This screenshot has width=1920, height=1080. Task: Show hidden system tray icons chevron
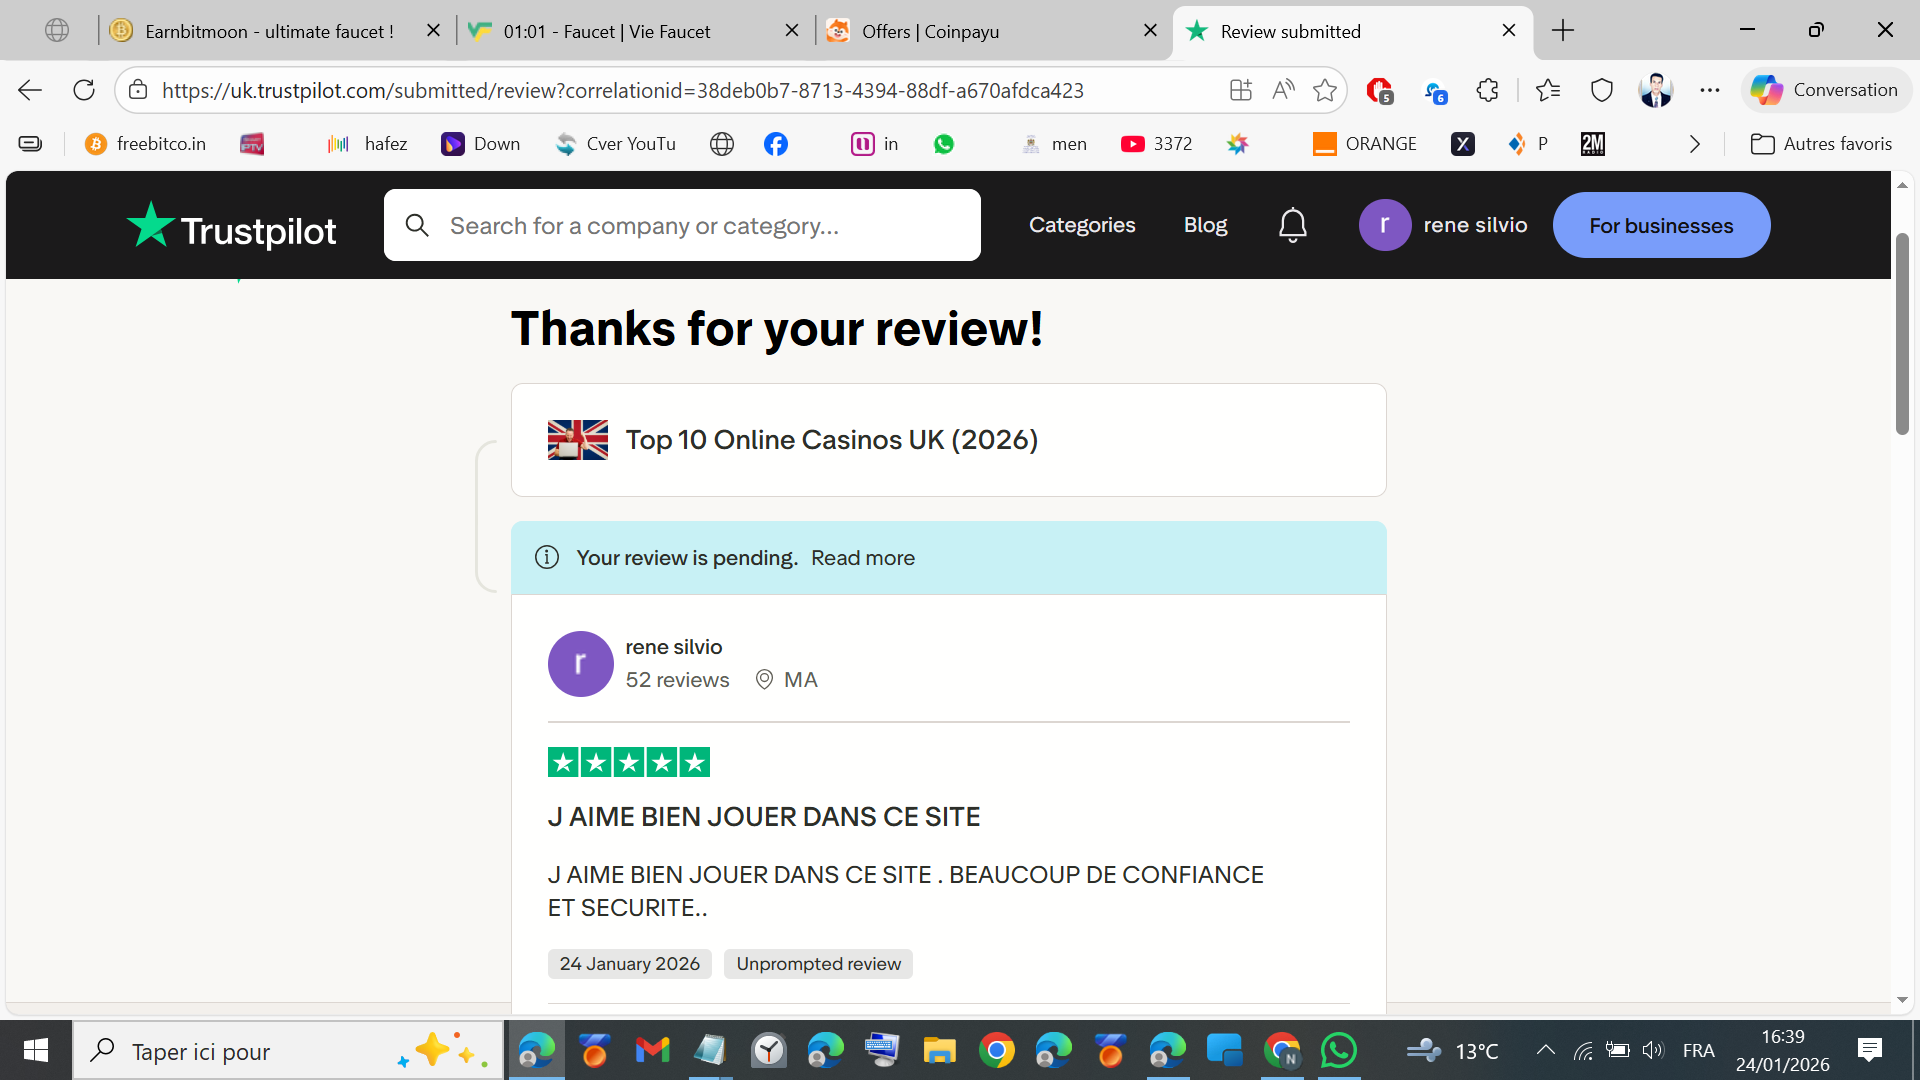(x=1545, y=1050)
